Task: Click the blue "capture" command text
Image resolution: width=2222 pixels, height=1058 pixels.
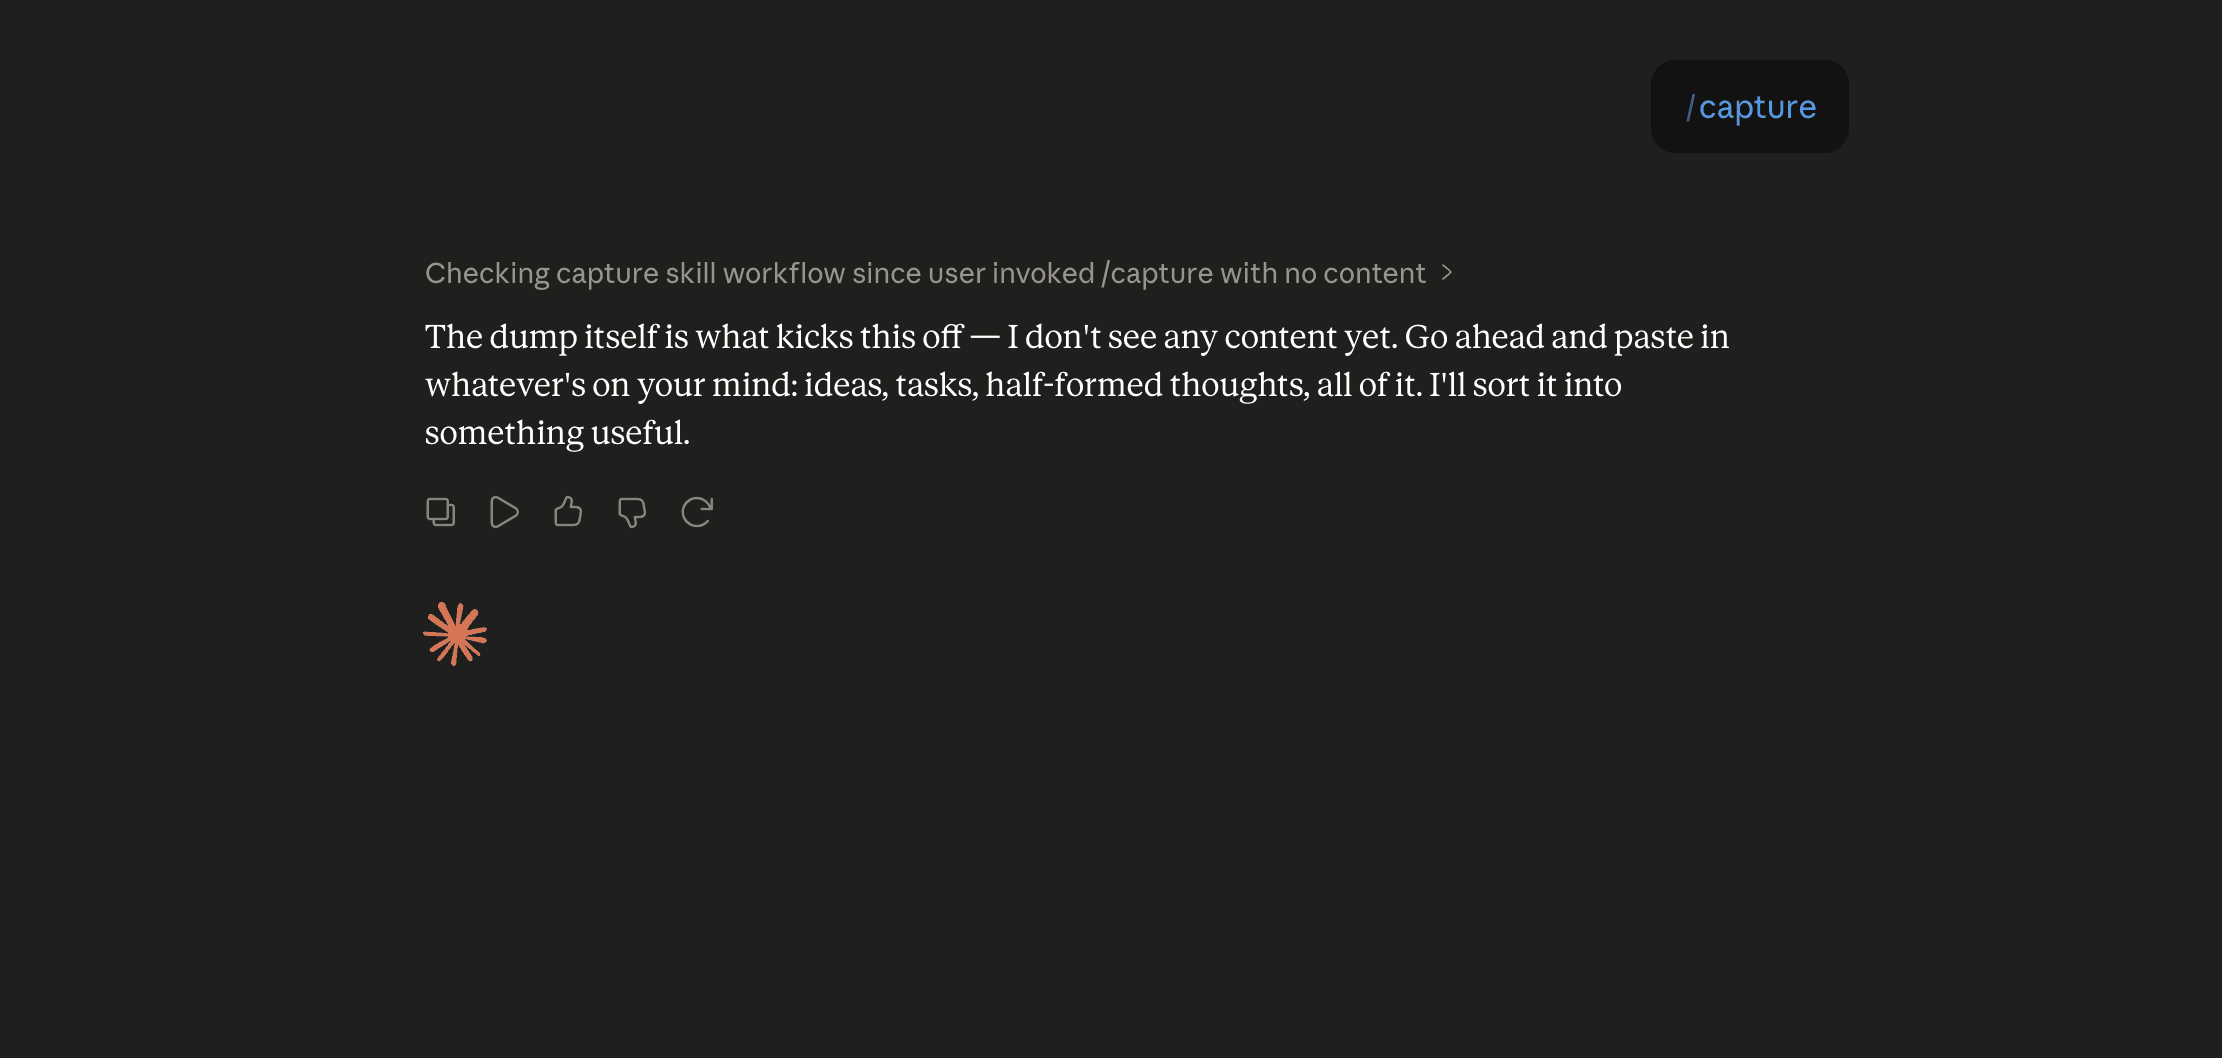Action: pos(1757,107)
